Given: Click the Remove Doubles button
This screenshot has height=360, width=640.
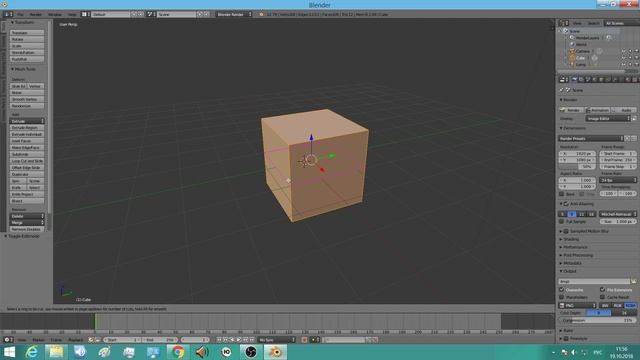Looking at the screenshot, I should coord(27,229).
